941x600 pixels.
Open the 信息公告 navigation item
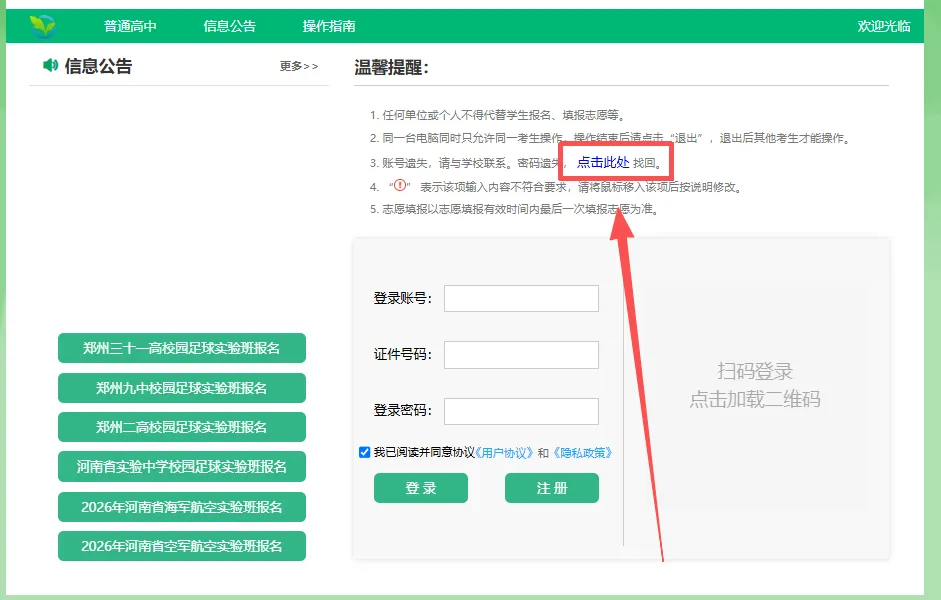230,26
